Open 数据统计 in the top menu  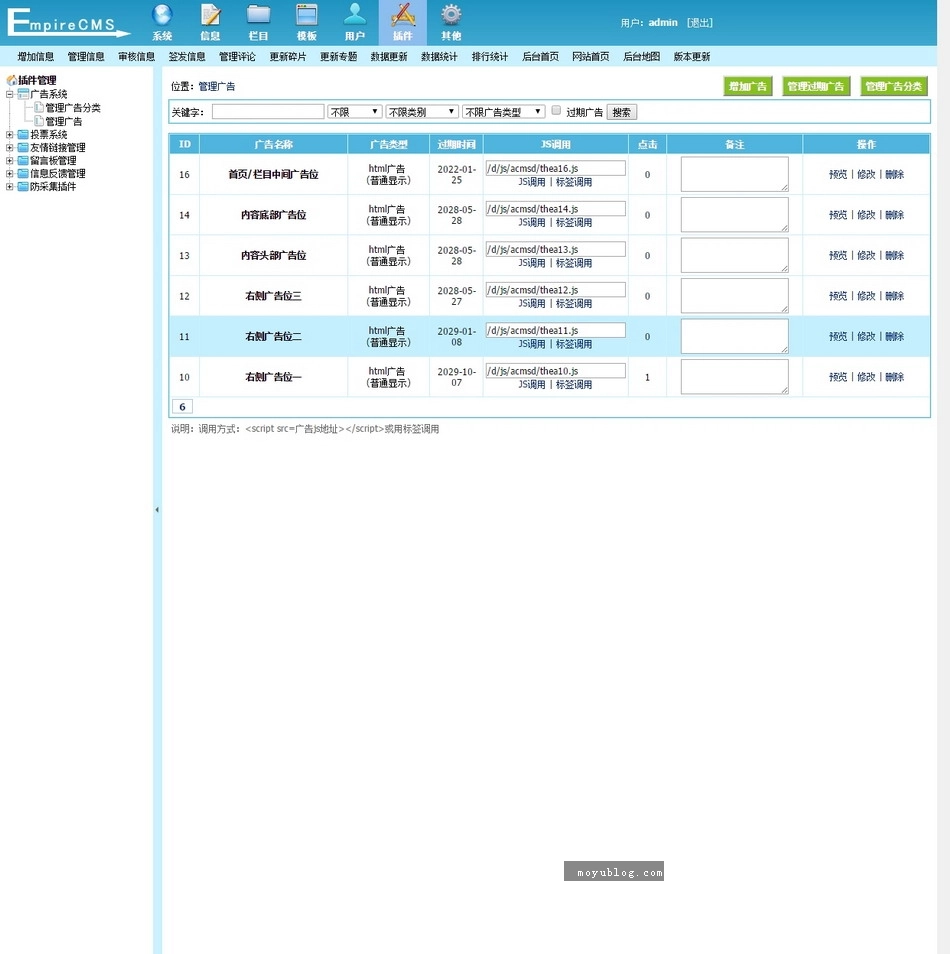click(439, 57)
